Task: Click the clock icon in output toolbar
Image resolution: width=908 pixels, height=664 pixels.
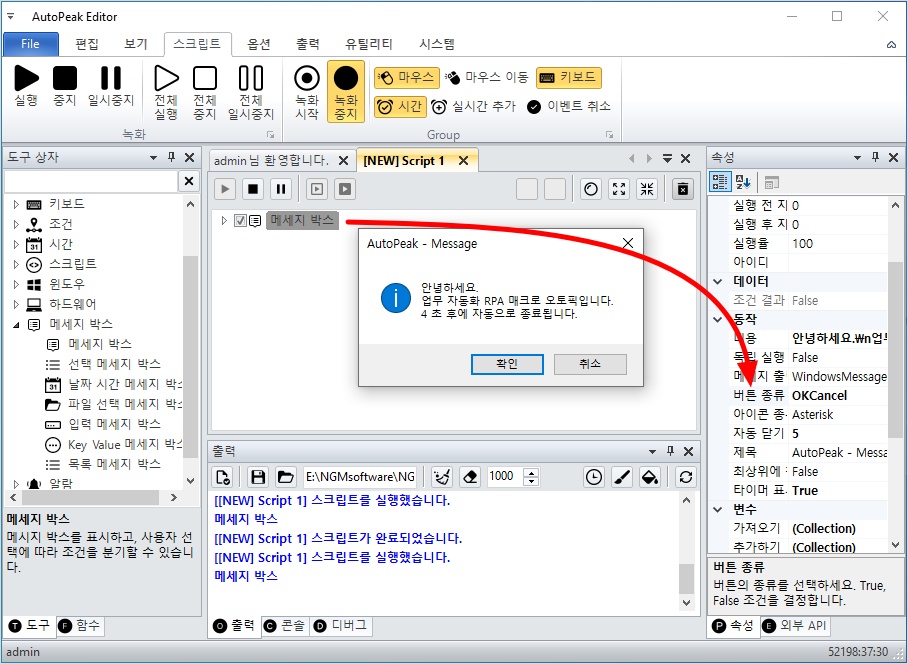Action: point(594,477)
